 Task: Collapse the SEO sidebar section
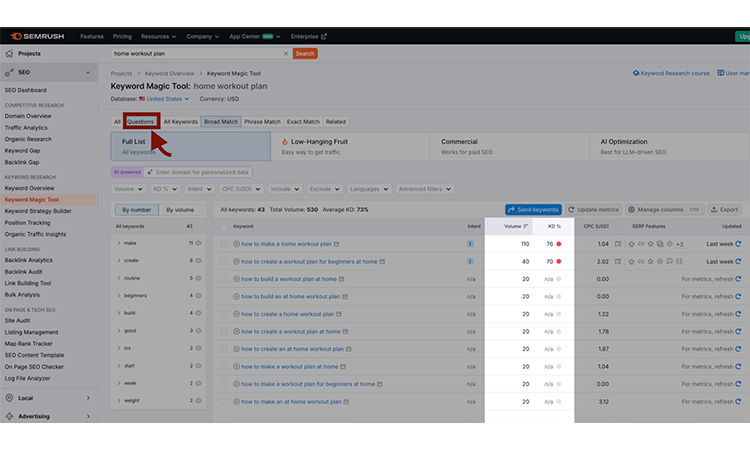(x=88, y=72)
